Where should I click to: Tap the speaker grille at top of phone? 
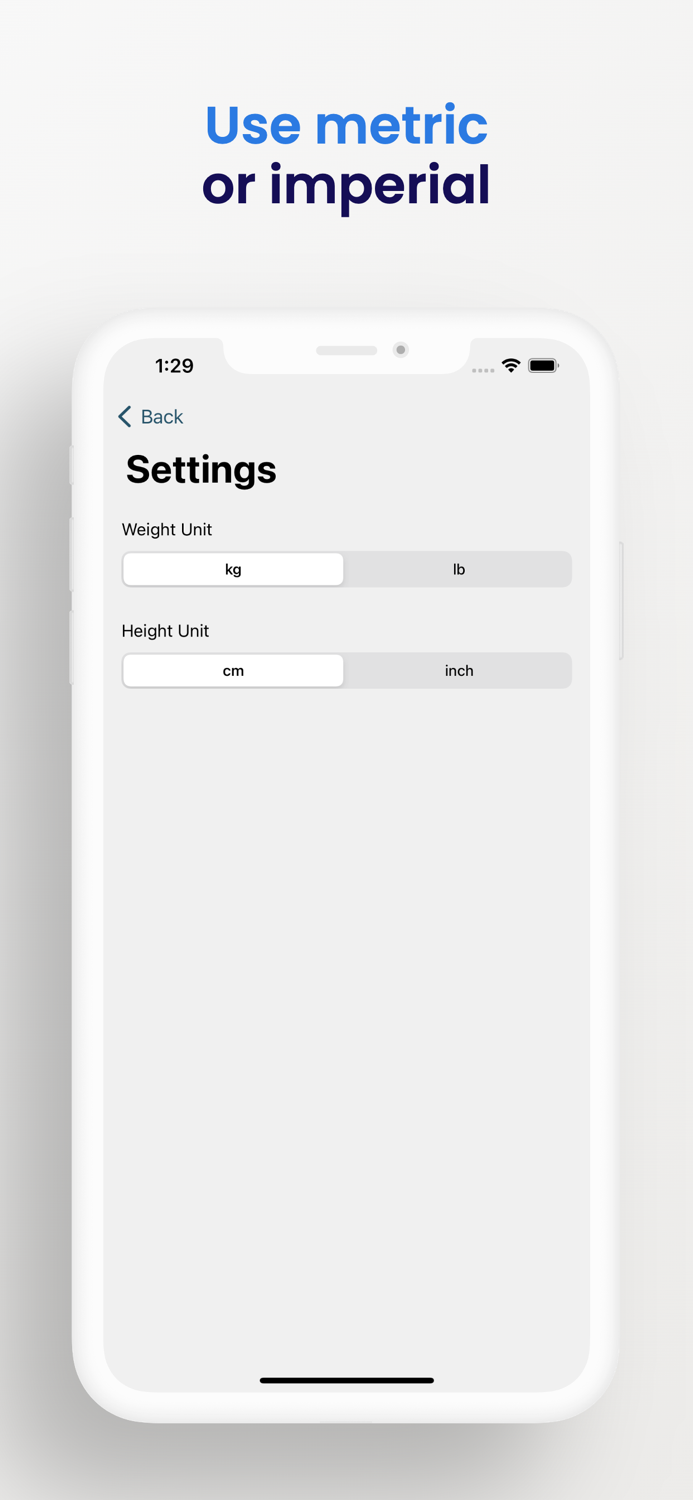pyautogui.click(x=346, y=350)
